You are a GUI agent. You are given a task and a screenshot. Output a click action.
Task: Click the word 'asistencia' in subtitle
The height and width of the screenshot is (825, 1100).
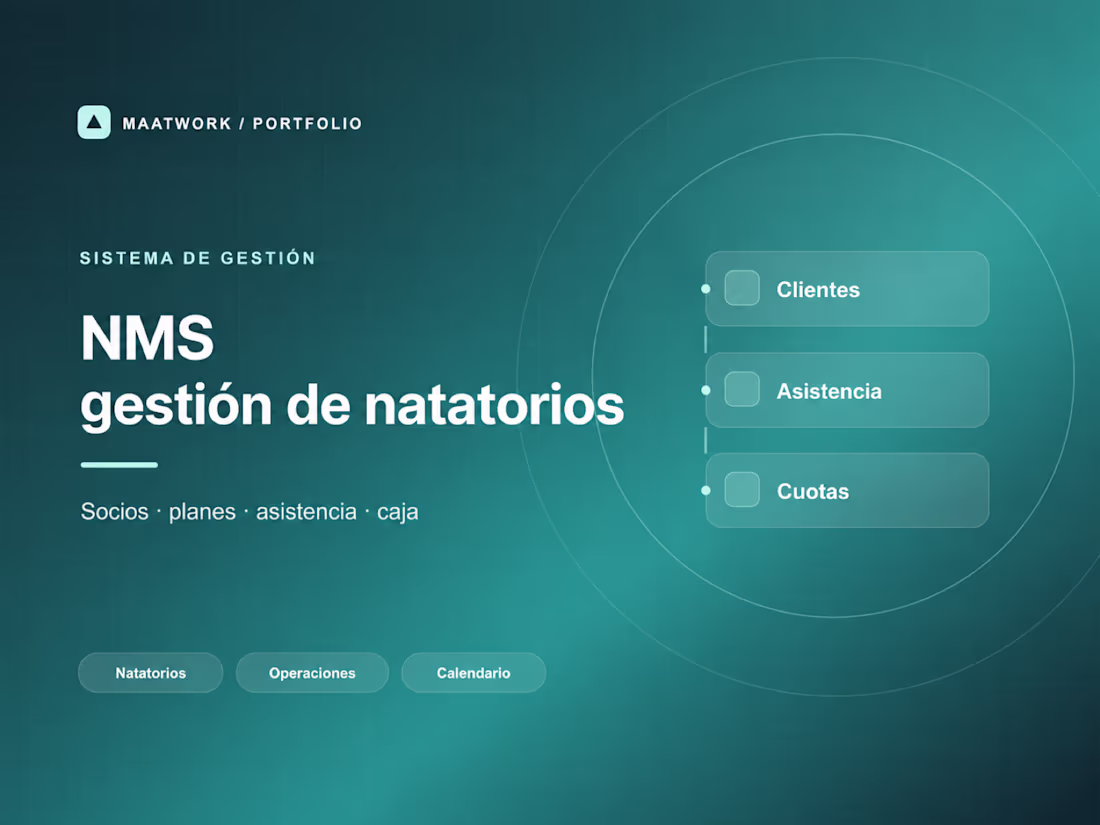306,511
